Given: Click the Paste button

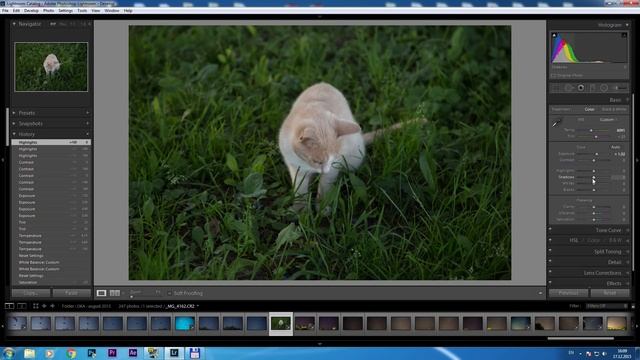Looking at the screenshot, I should point(71,293).
